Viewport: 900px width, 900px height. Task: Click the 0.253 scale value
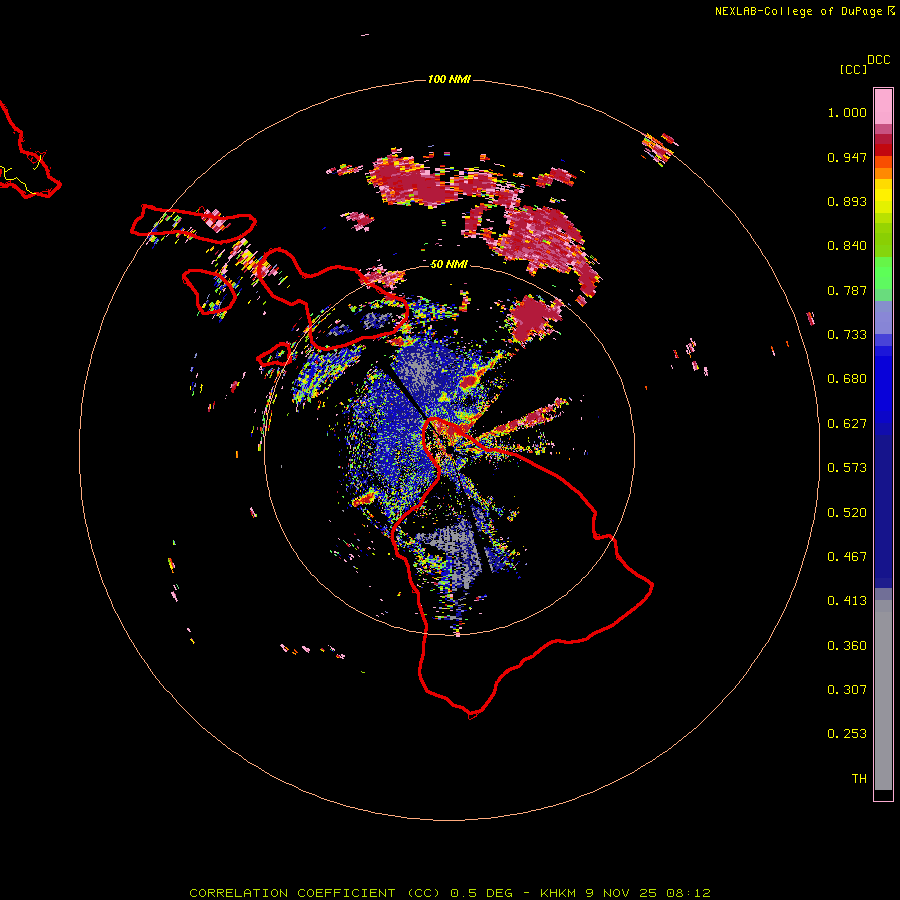click(x=847, y=734)
